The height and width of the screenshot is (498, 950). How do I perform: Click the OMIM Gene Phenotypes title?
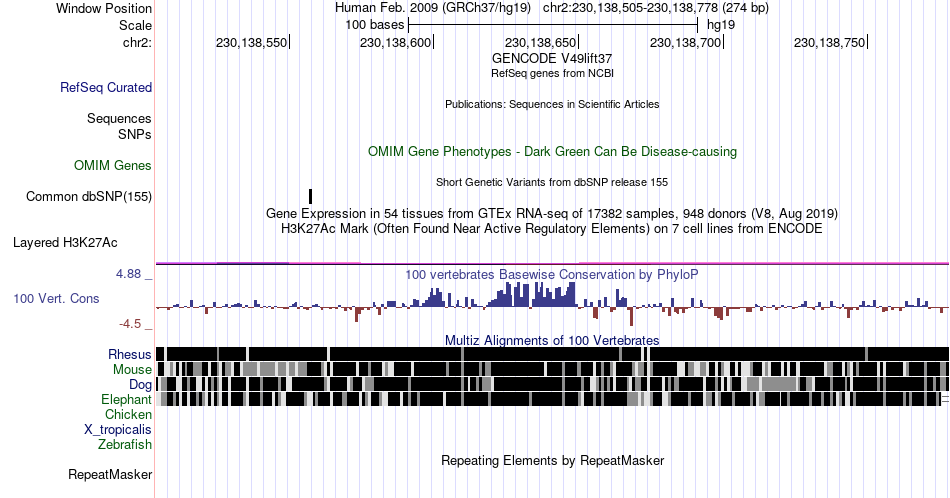(552, 151)
